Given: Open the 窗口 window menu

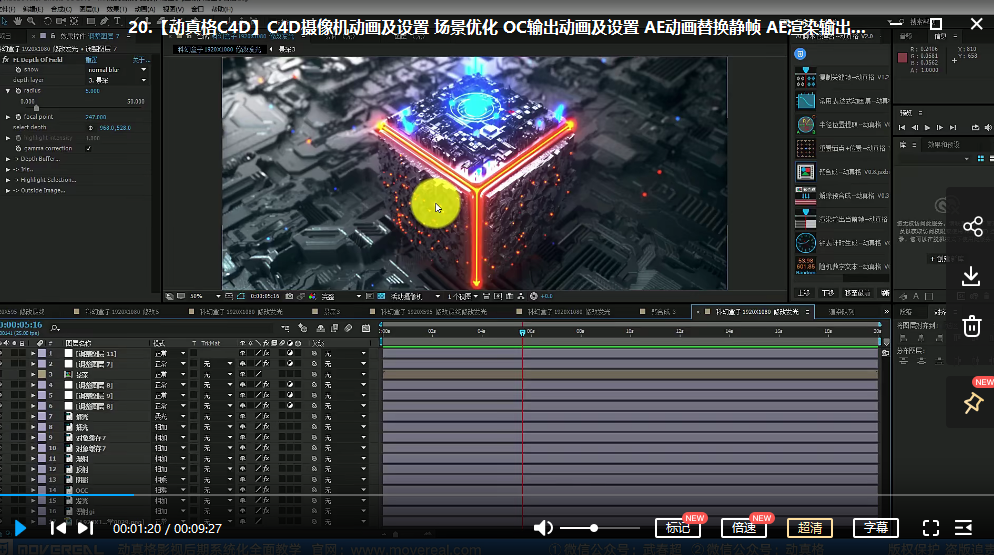Looking at the screenshot, I should coord(198,9).
